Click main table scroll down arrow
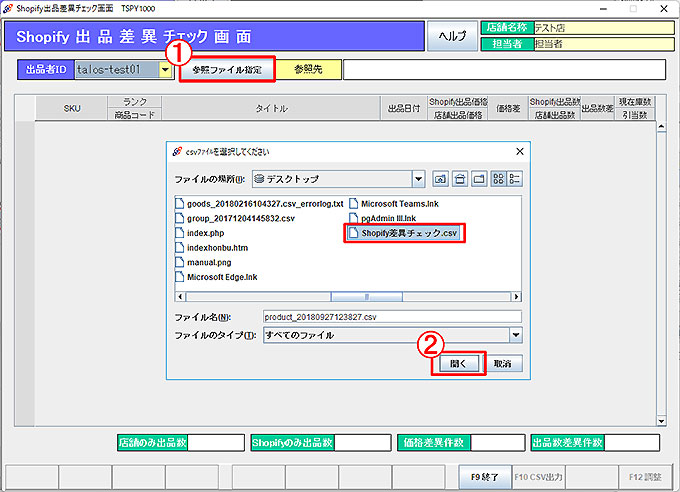The image size is (680, 492). (661, 421)
